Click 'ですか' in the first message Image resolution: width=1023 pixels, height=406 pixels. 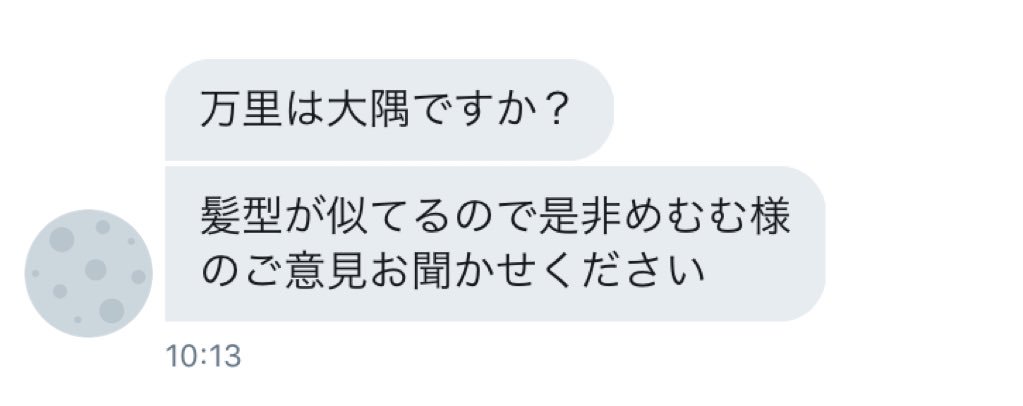tap(474, 110)
